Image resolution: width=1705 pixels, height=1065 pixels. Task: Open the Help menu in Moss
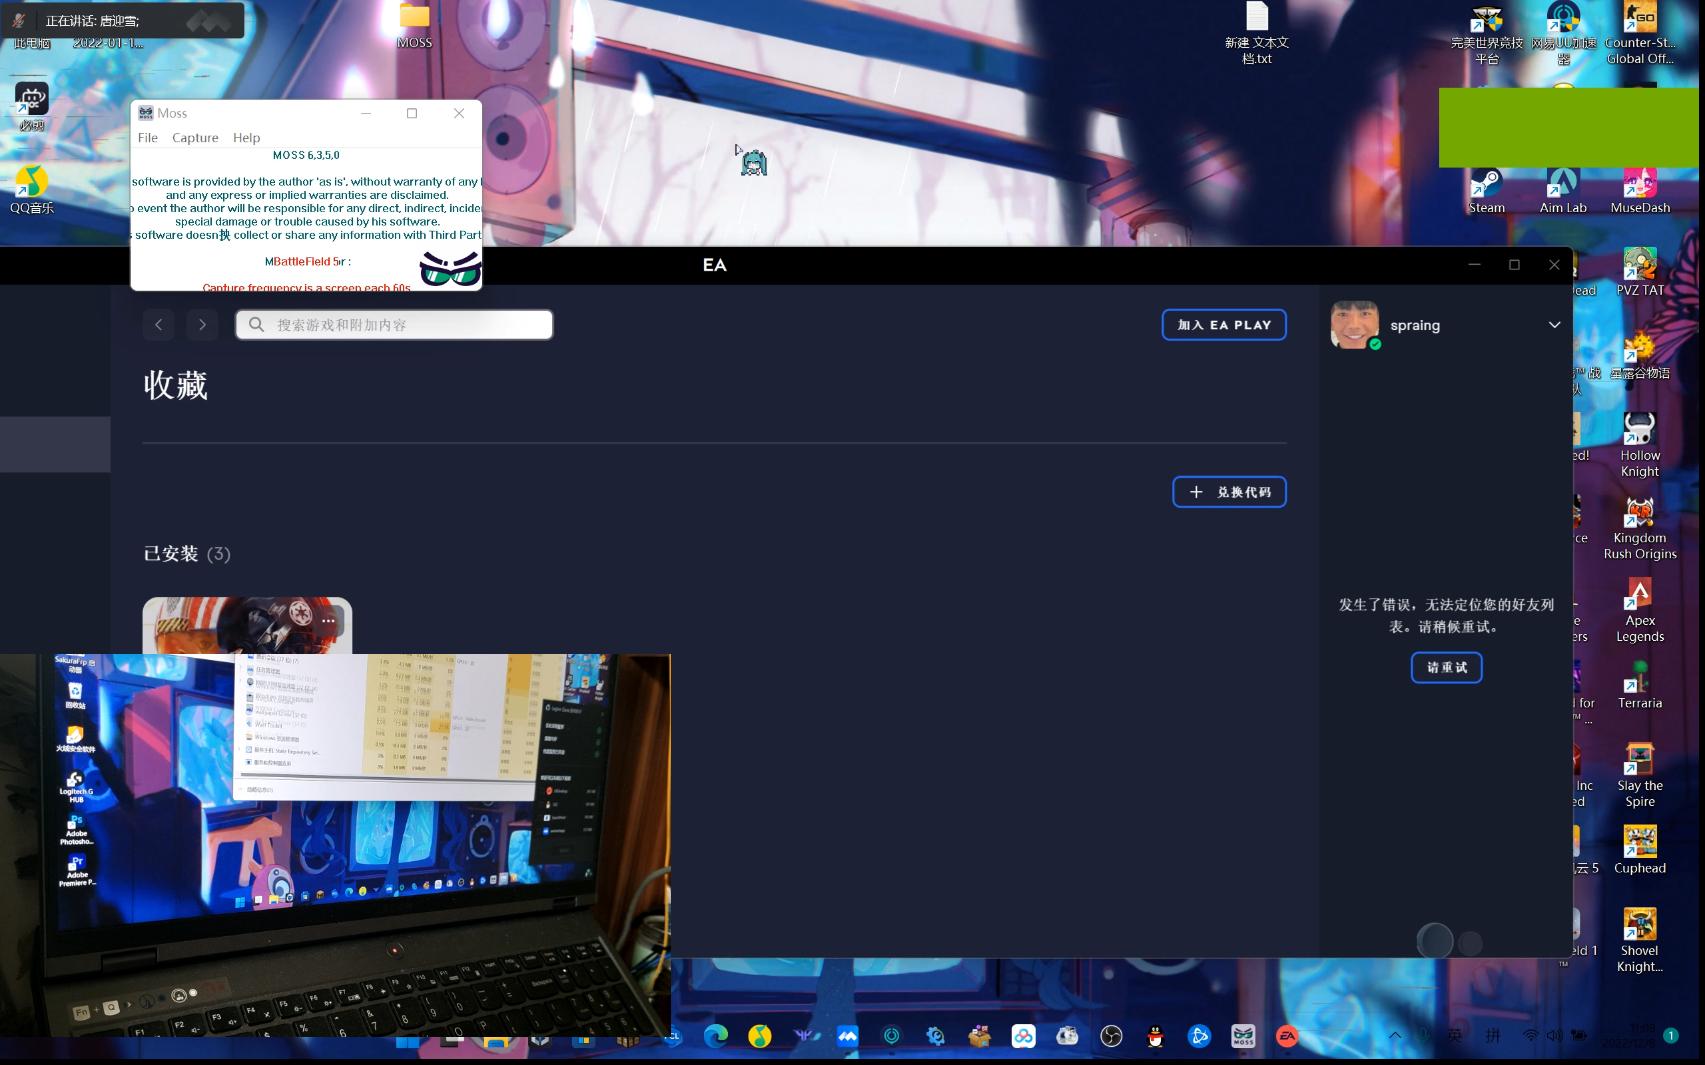[246, 137]
